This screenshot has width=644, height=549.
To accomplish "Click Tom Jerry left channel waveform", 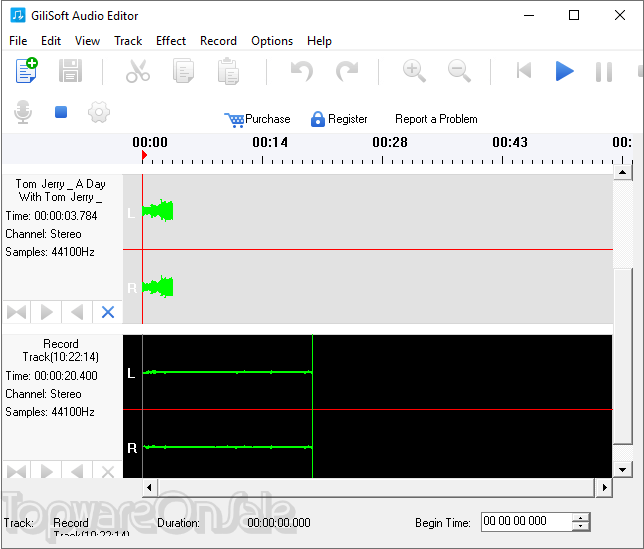I will point(158,211).
